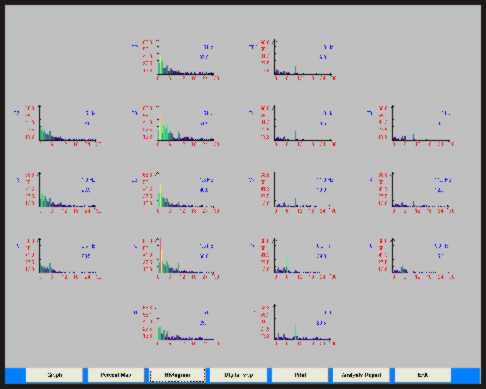This screenshot has width=486, height=389.
Task: Open the top row's right sparse histogram
Action: click(x=293, y=60)
